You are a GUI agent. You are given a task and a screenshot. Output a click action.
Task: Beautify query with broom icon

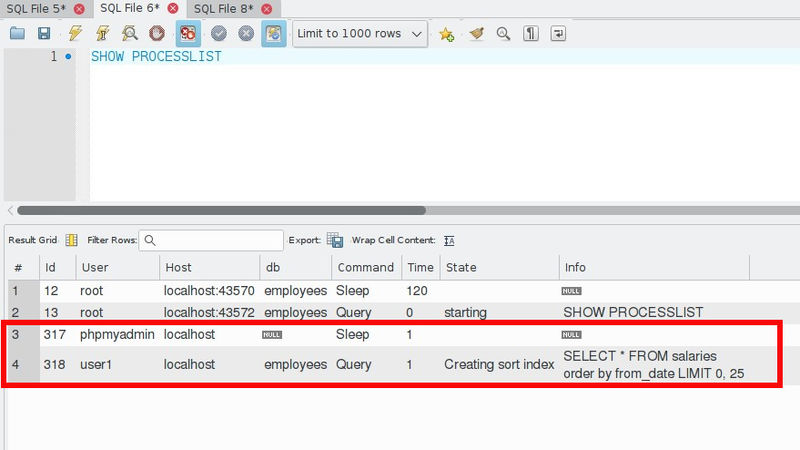click(476, 34)
